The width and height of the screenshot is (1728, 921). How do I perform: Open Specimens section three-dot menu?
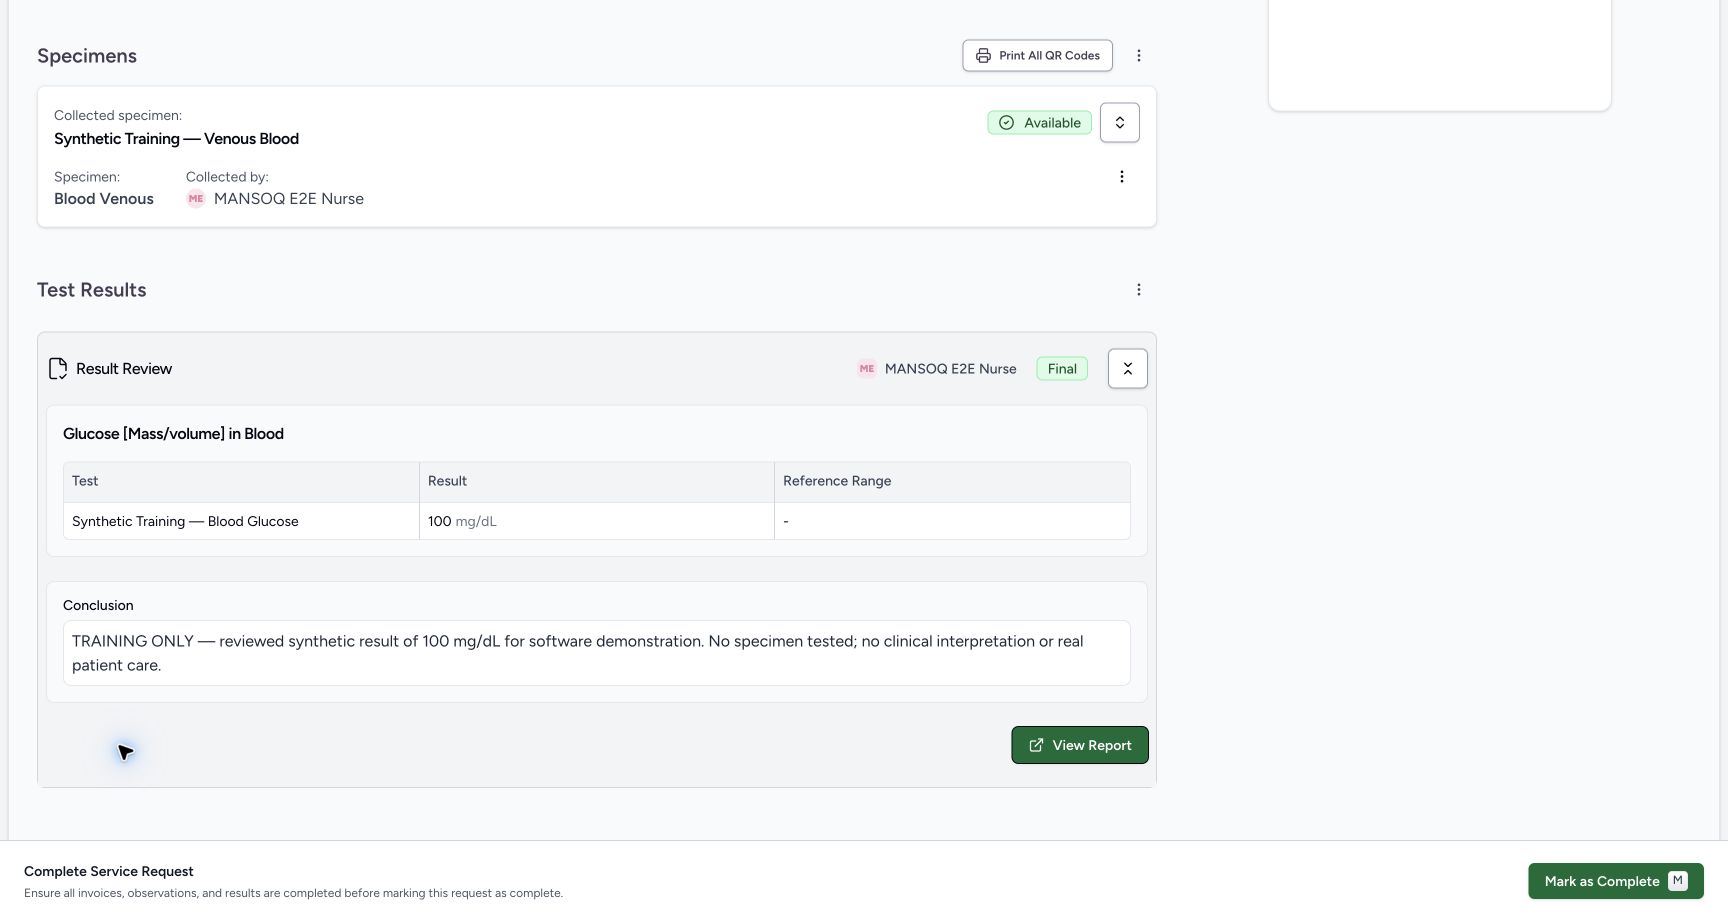point(1138,56)
